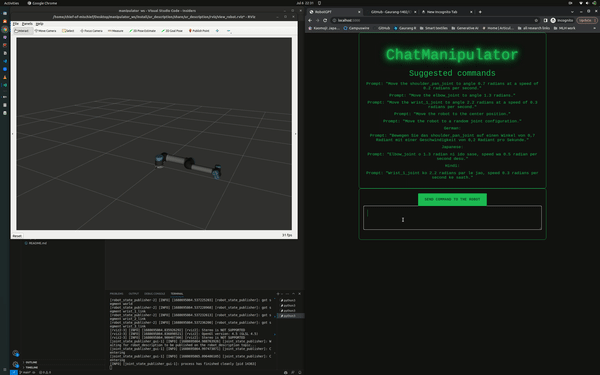
Task: Expand the Timeline section in VS Code sidebar
Action: [31, 367]
